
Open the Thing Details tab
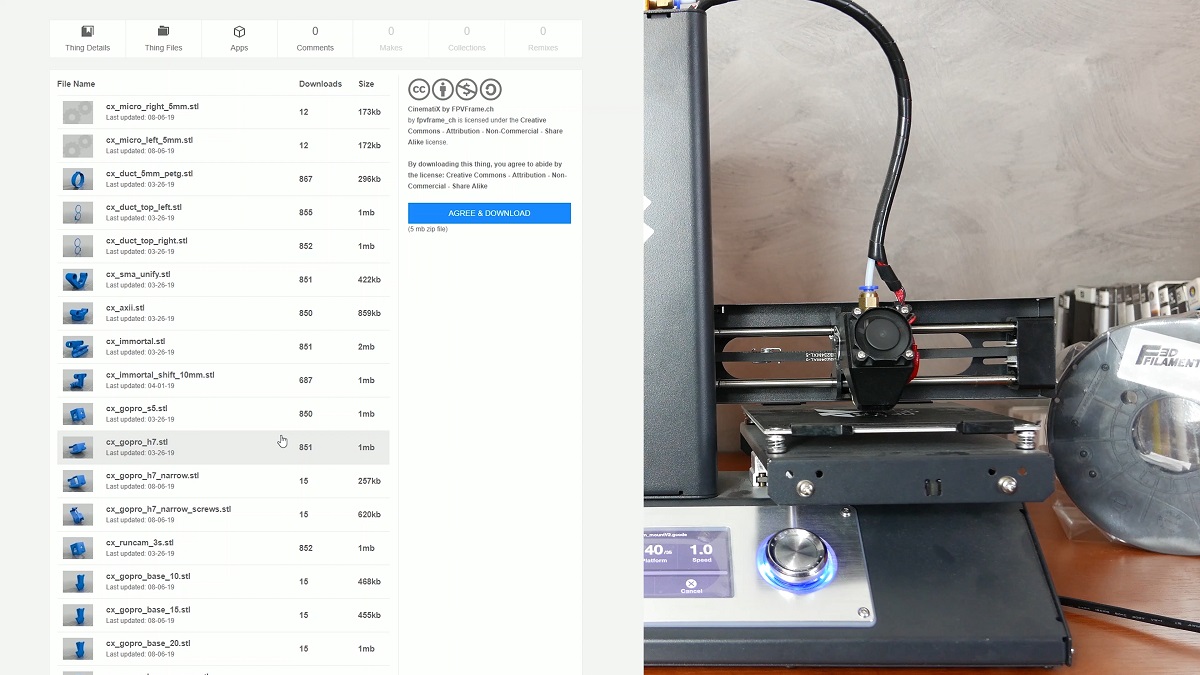[x=87, y=38]
